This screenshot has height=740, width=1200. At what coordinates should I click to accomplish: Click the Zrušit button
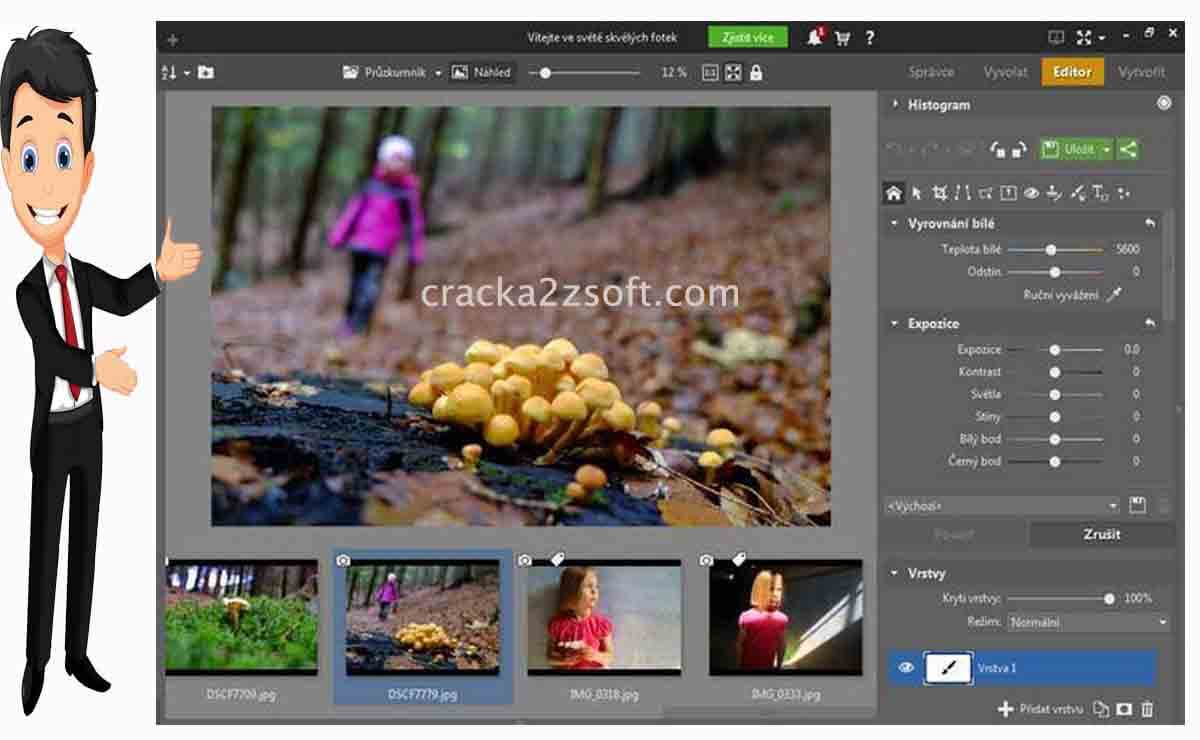click(1102, 534)
